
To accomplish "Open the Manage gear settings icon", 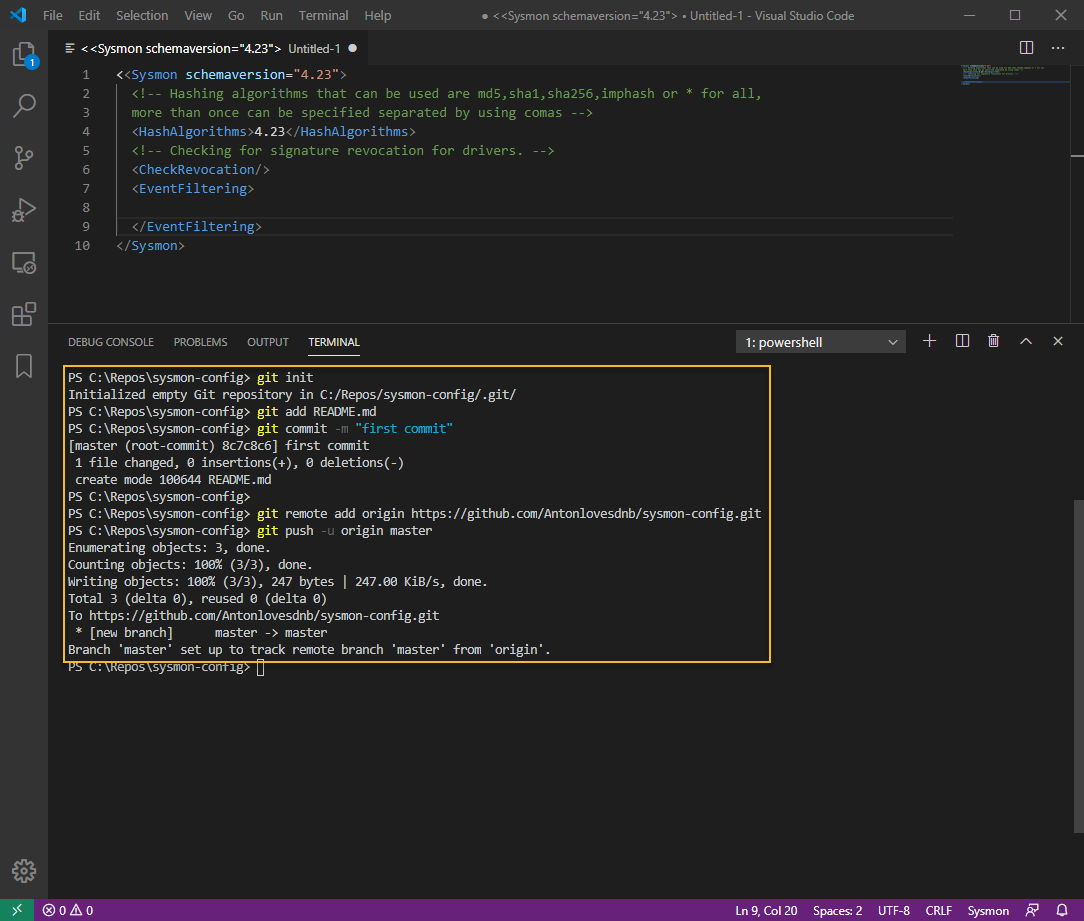I will [24, 870].
